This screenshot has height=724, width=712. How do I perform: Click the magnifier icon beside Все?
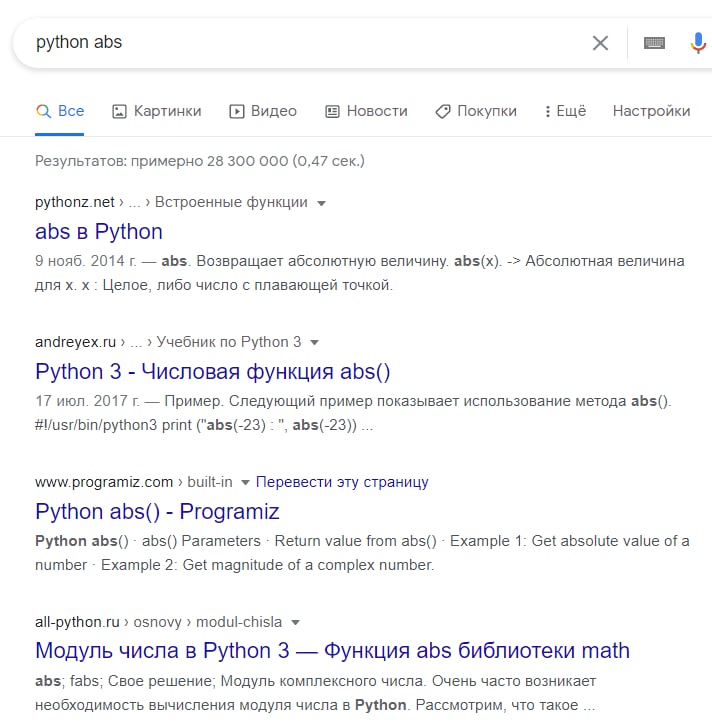(43, 111)
